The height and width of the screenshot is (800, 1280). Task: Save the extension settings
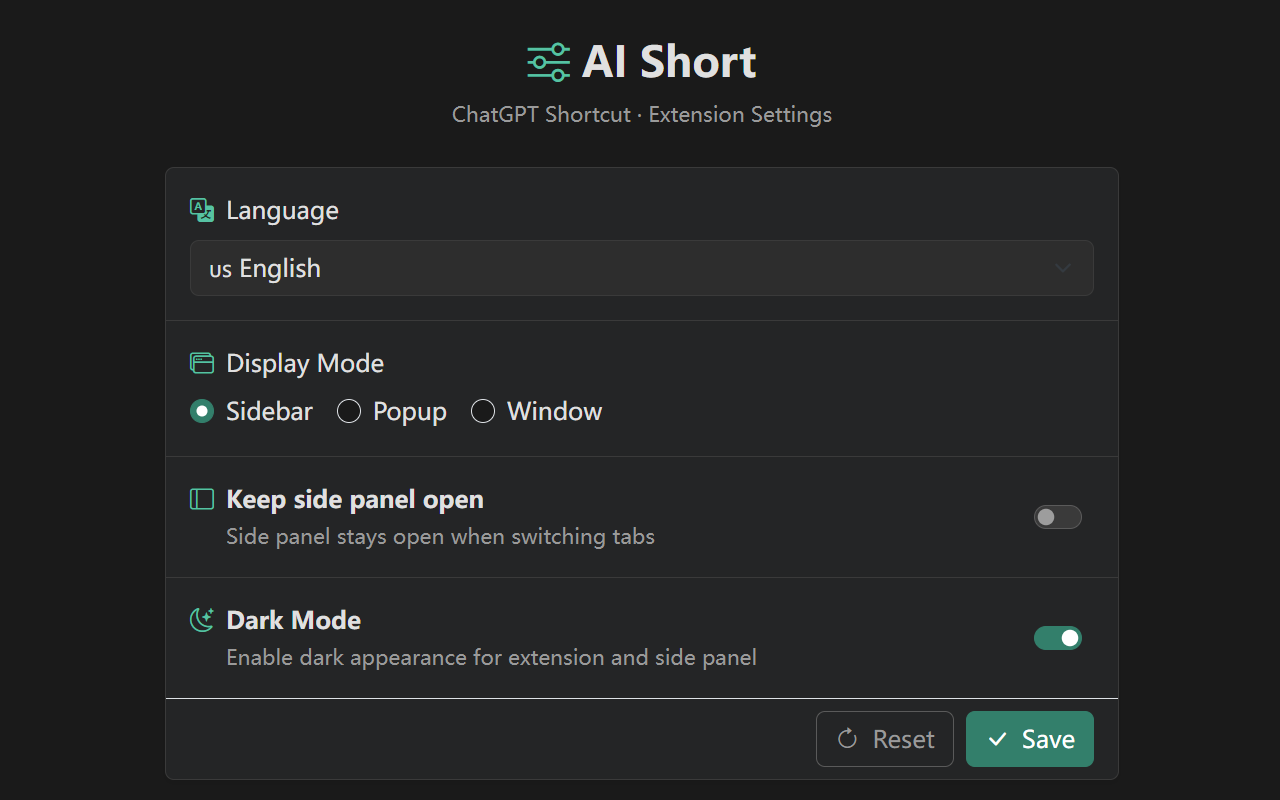pyautogui.click(x=1029, y=739)
